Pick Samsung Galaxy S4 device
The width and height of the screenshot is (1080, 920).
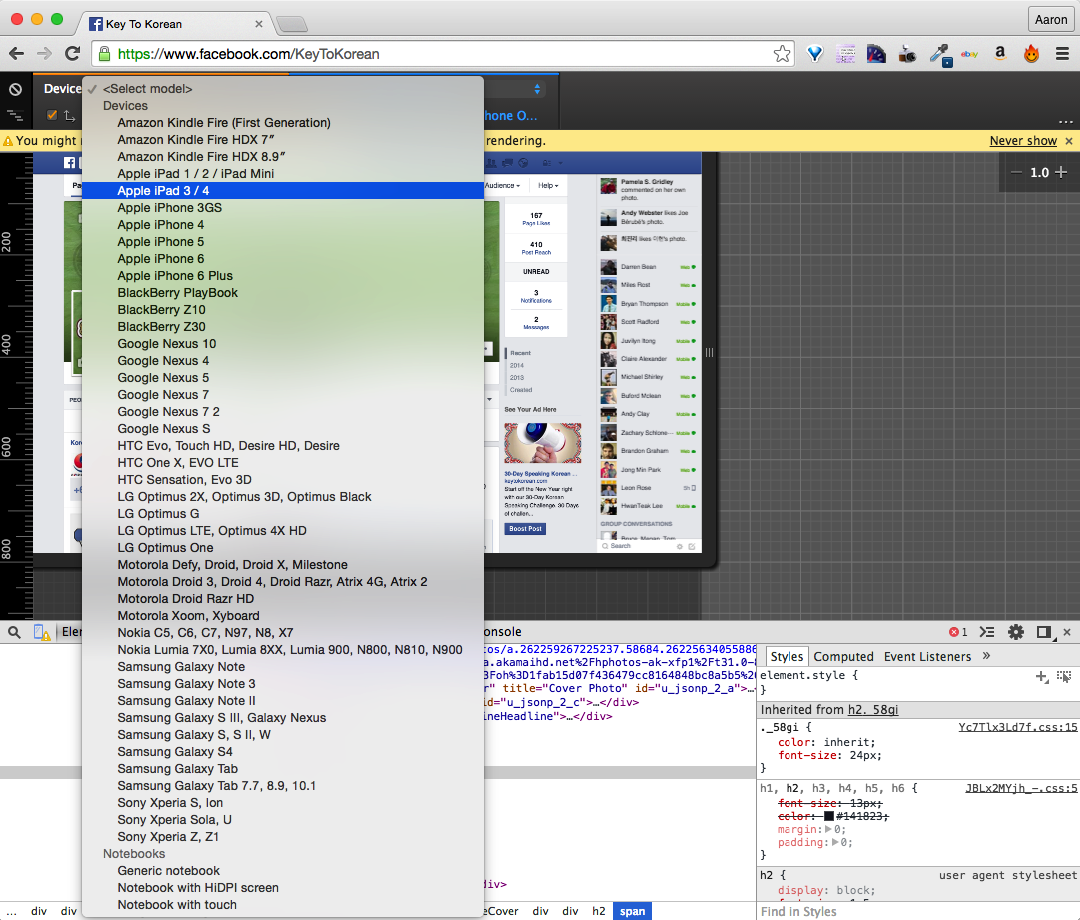pos(175,751)
